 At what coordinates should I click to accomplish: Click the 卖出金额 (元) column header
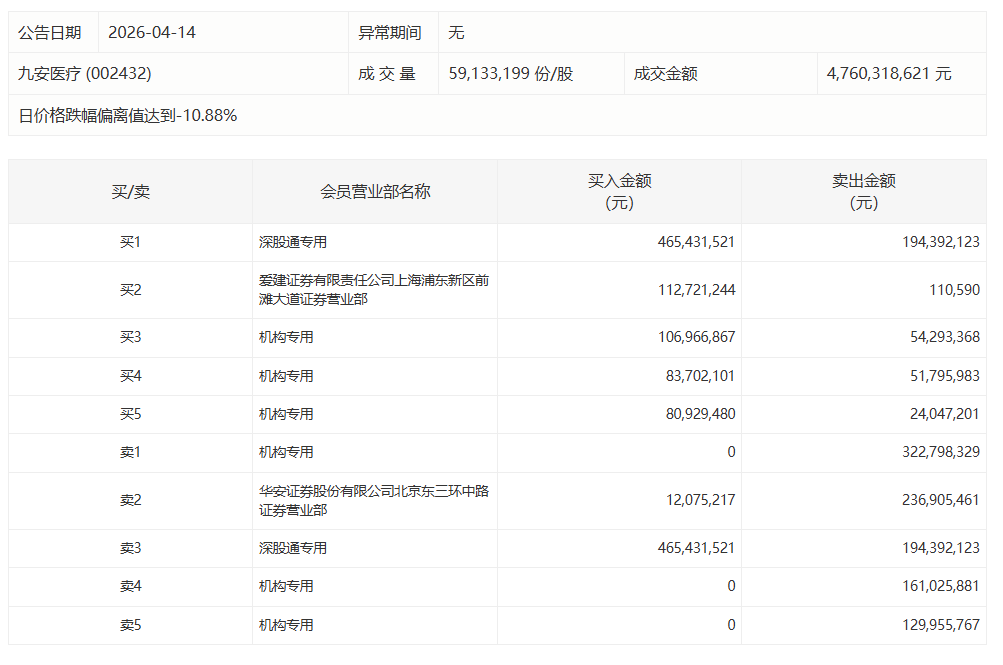pyautogui.click(x=864, y=191)
